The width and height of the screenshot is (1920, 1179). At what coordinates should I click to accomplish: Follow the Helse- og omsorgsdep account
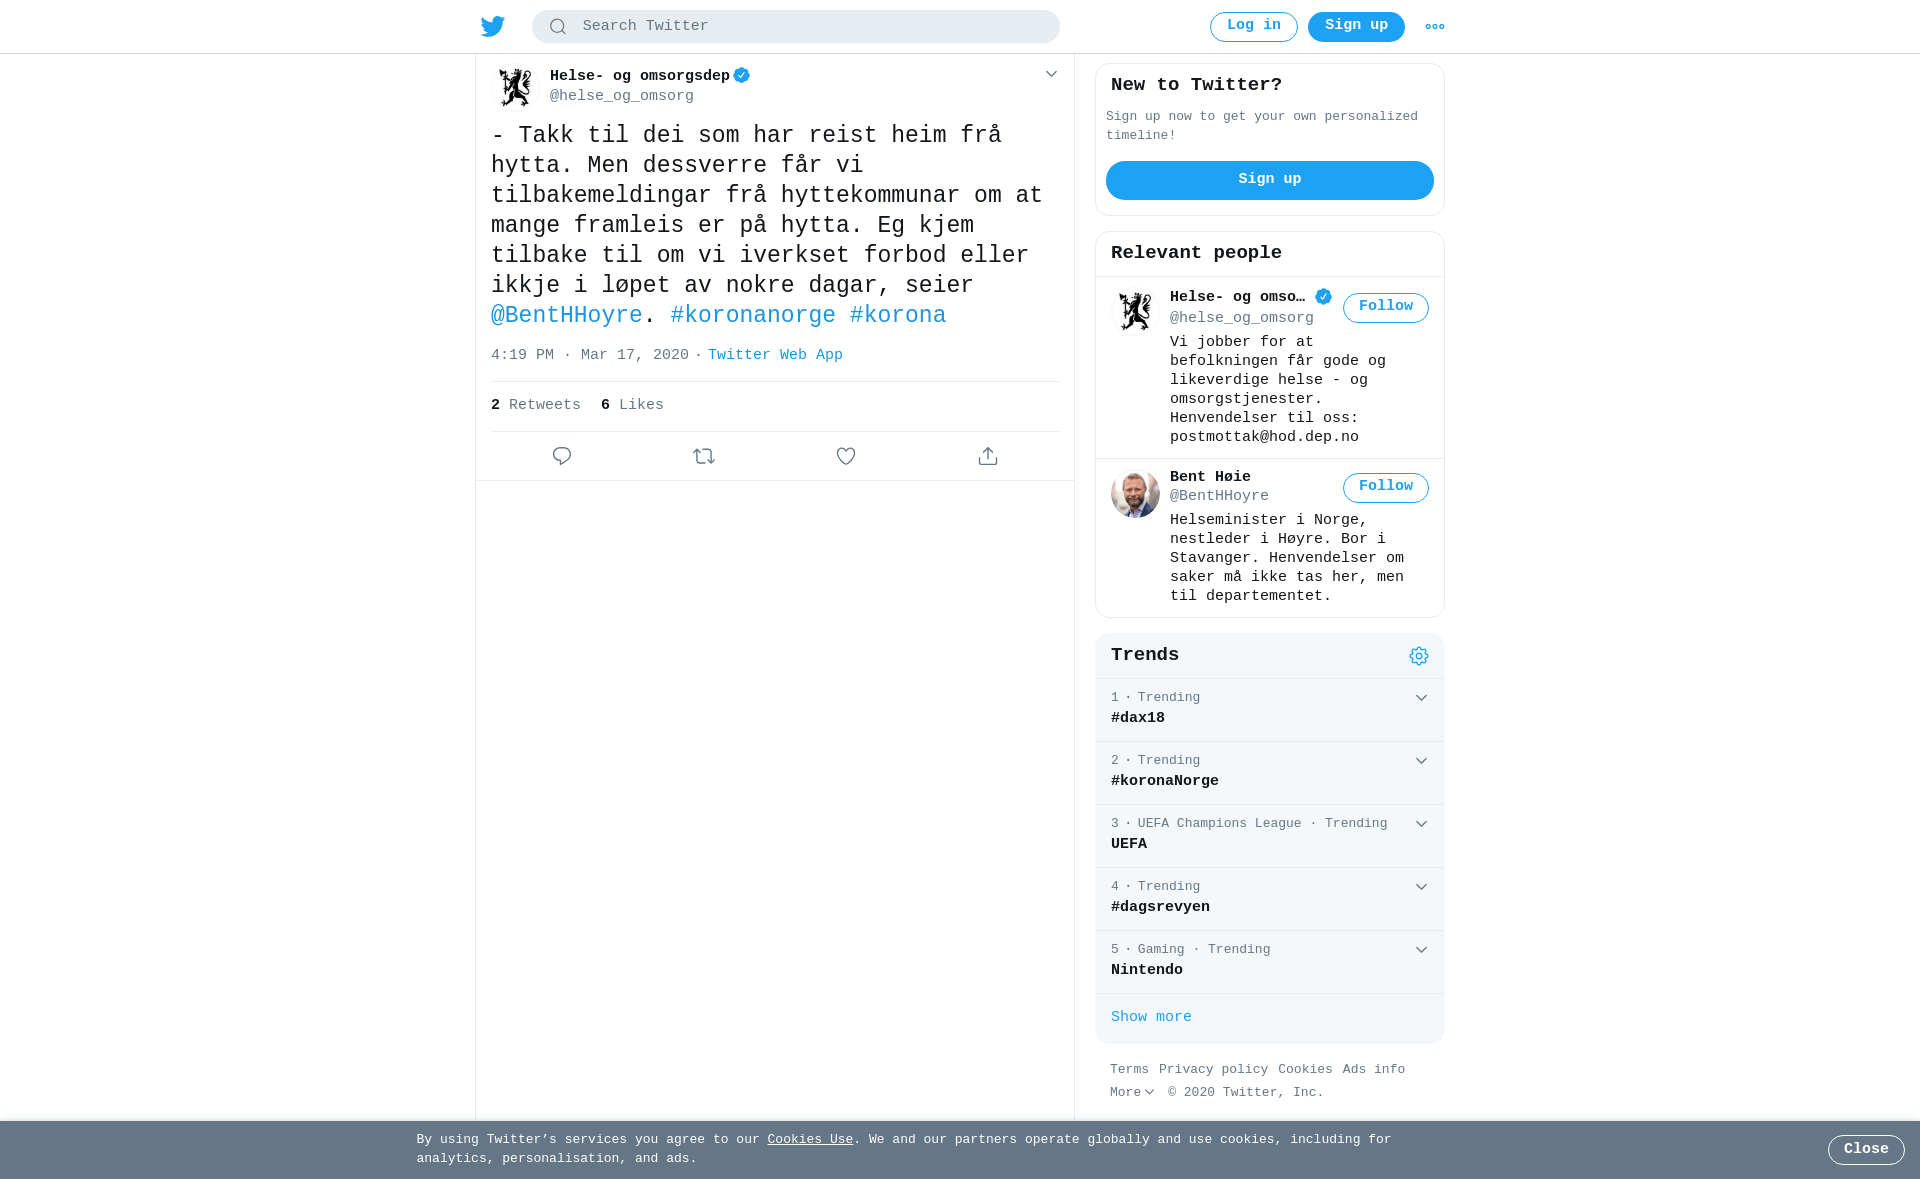[1386, 308]
